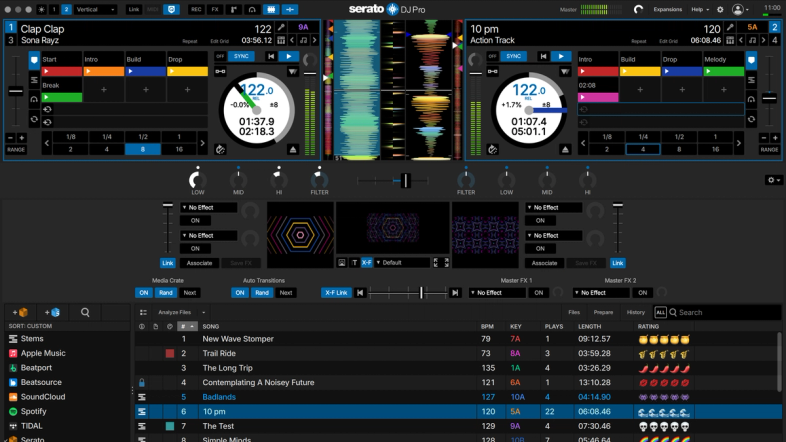Image resolution: width=786 pixels, height=442 pixels.
Task: Expand the Master FX 1 No Effect dropdown
Action: click(x=497, y=293)
